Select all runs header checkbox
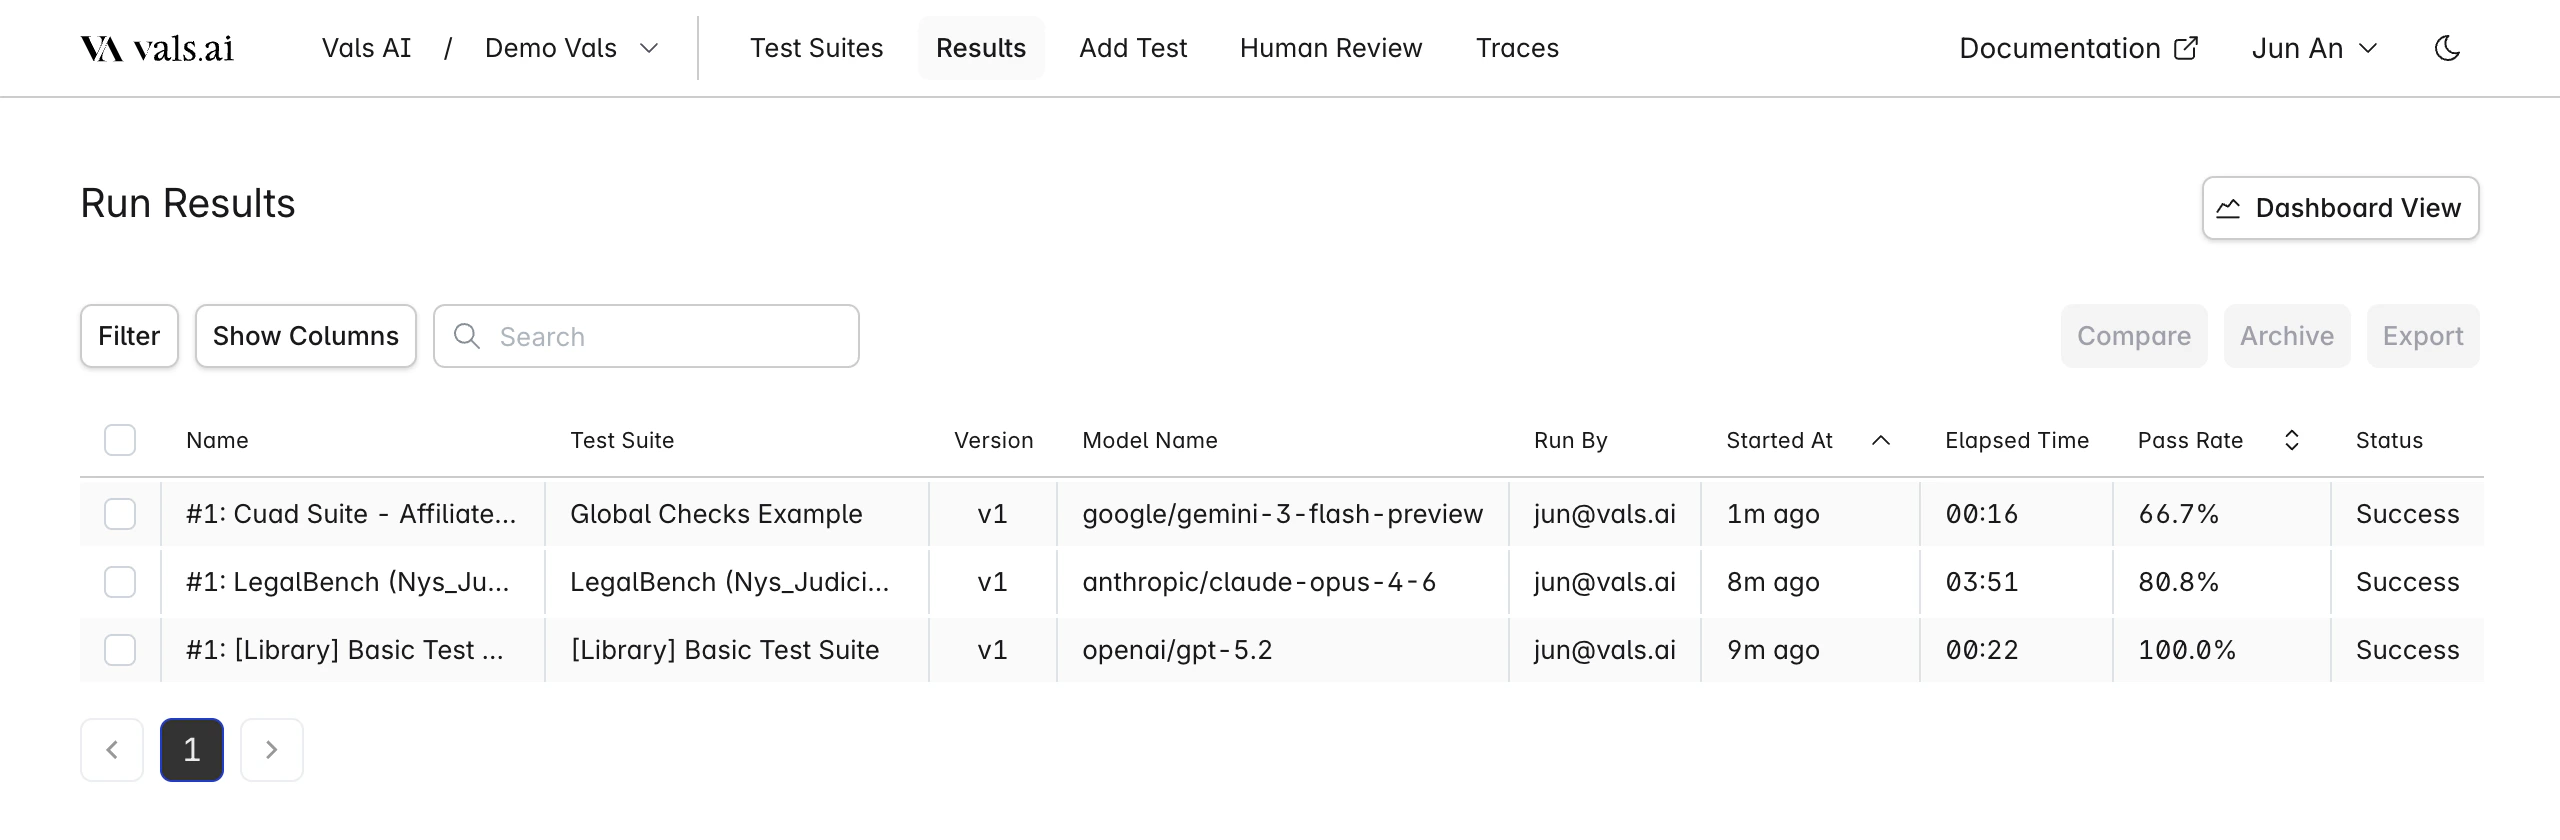The height and width of the screenshot is (840, 2560). point(120,440)
